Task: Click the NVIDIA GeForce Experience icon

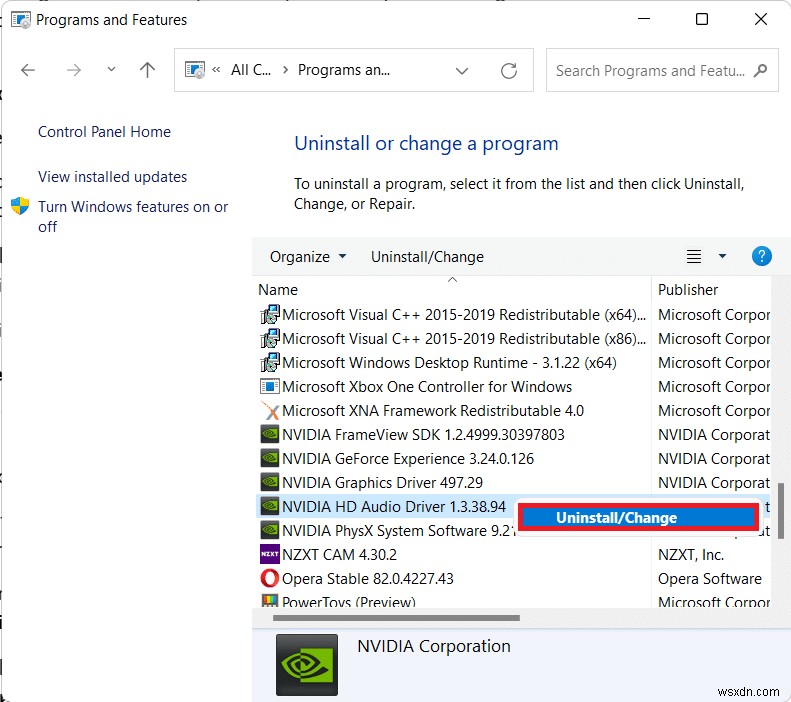Action: coord(269,458)
